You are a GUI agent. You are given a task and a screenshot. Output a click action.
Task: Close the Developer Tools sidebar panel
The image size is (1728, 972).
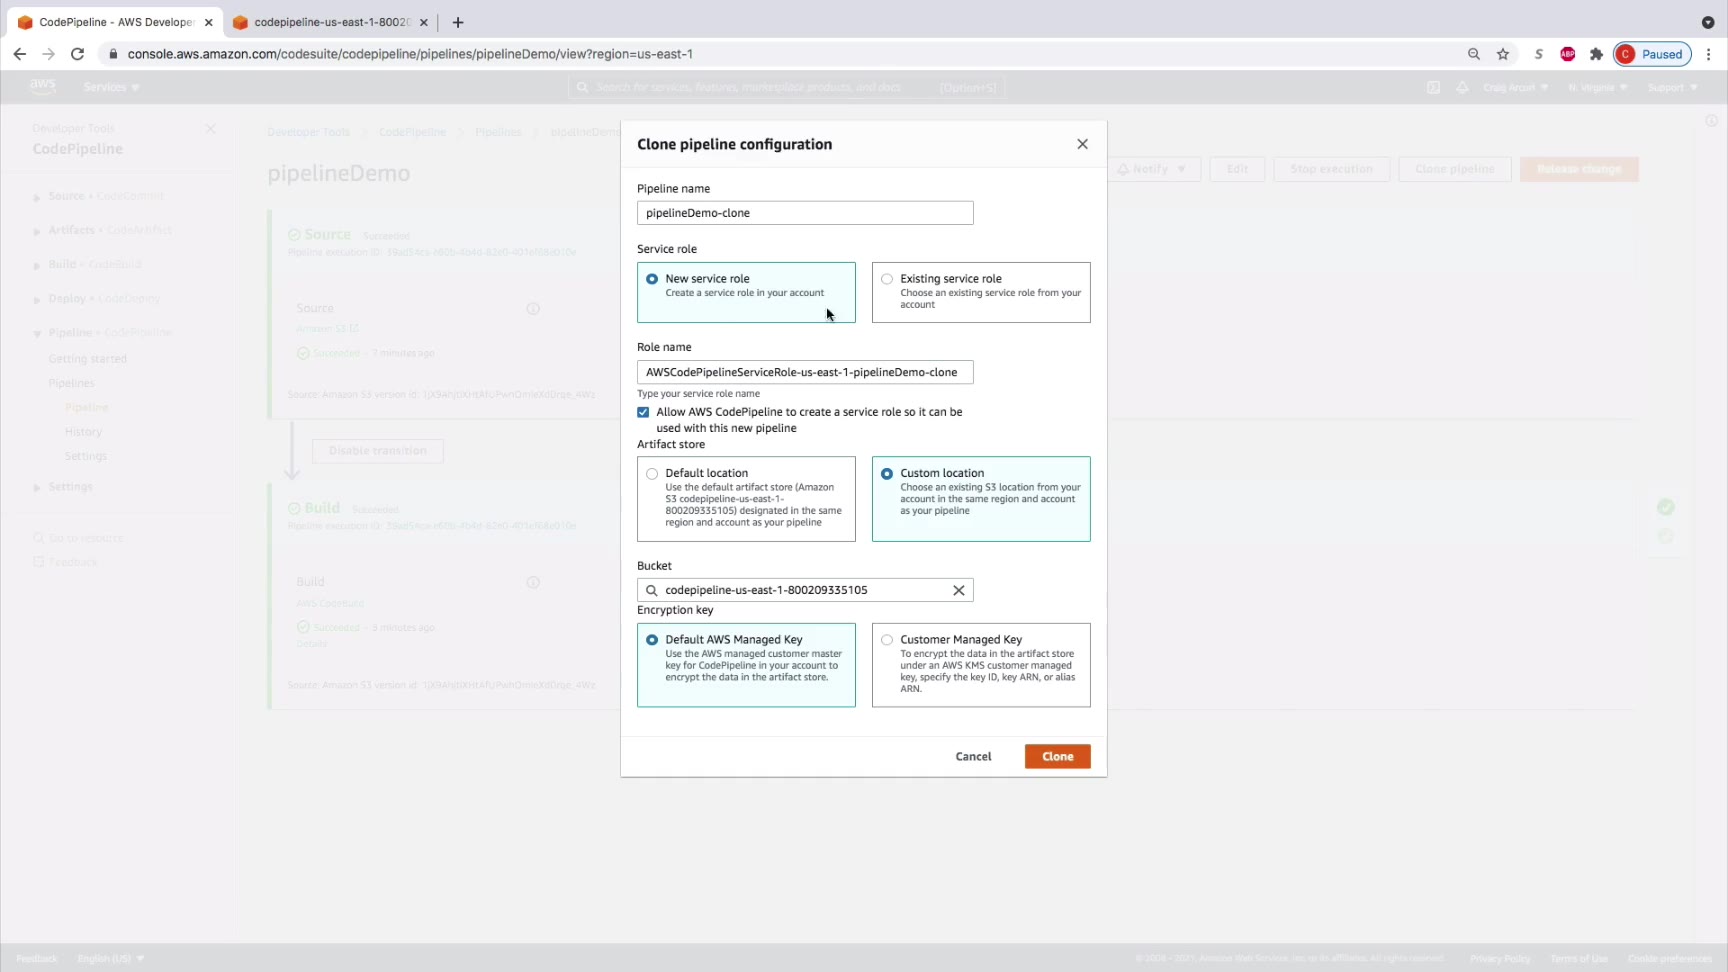(210, 129)
